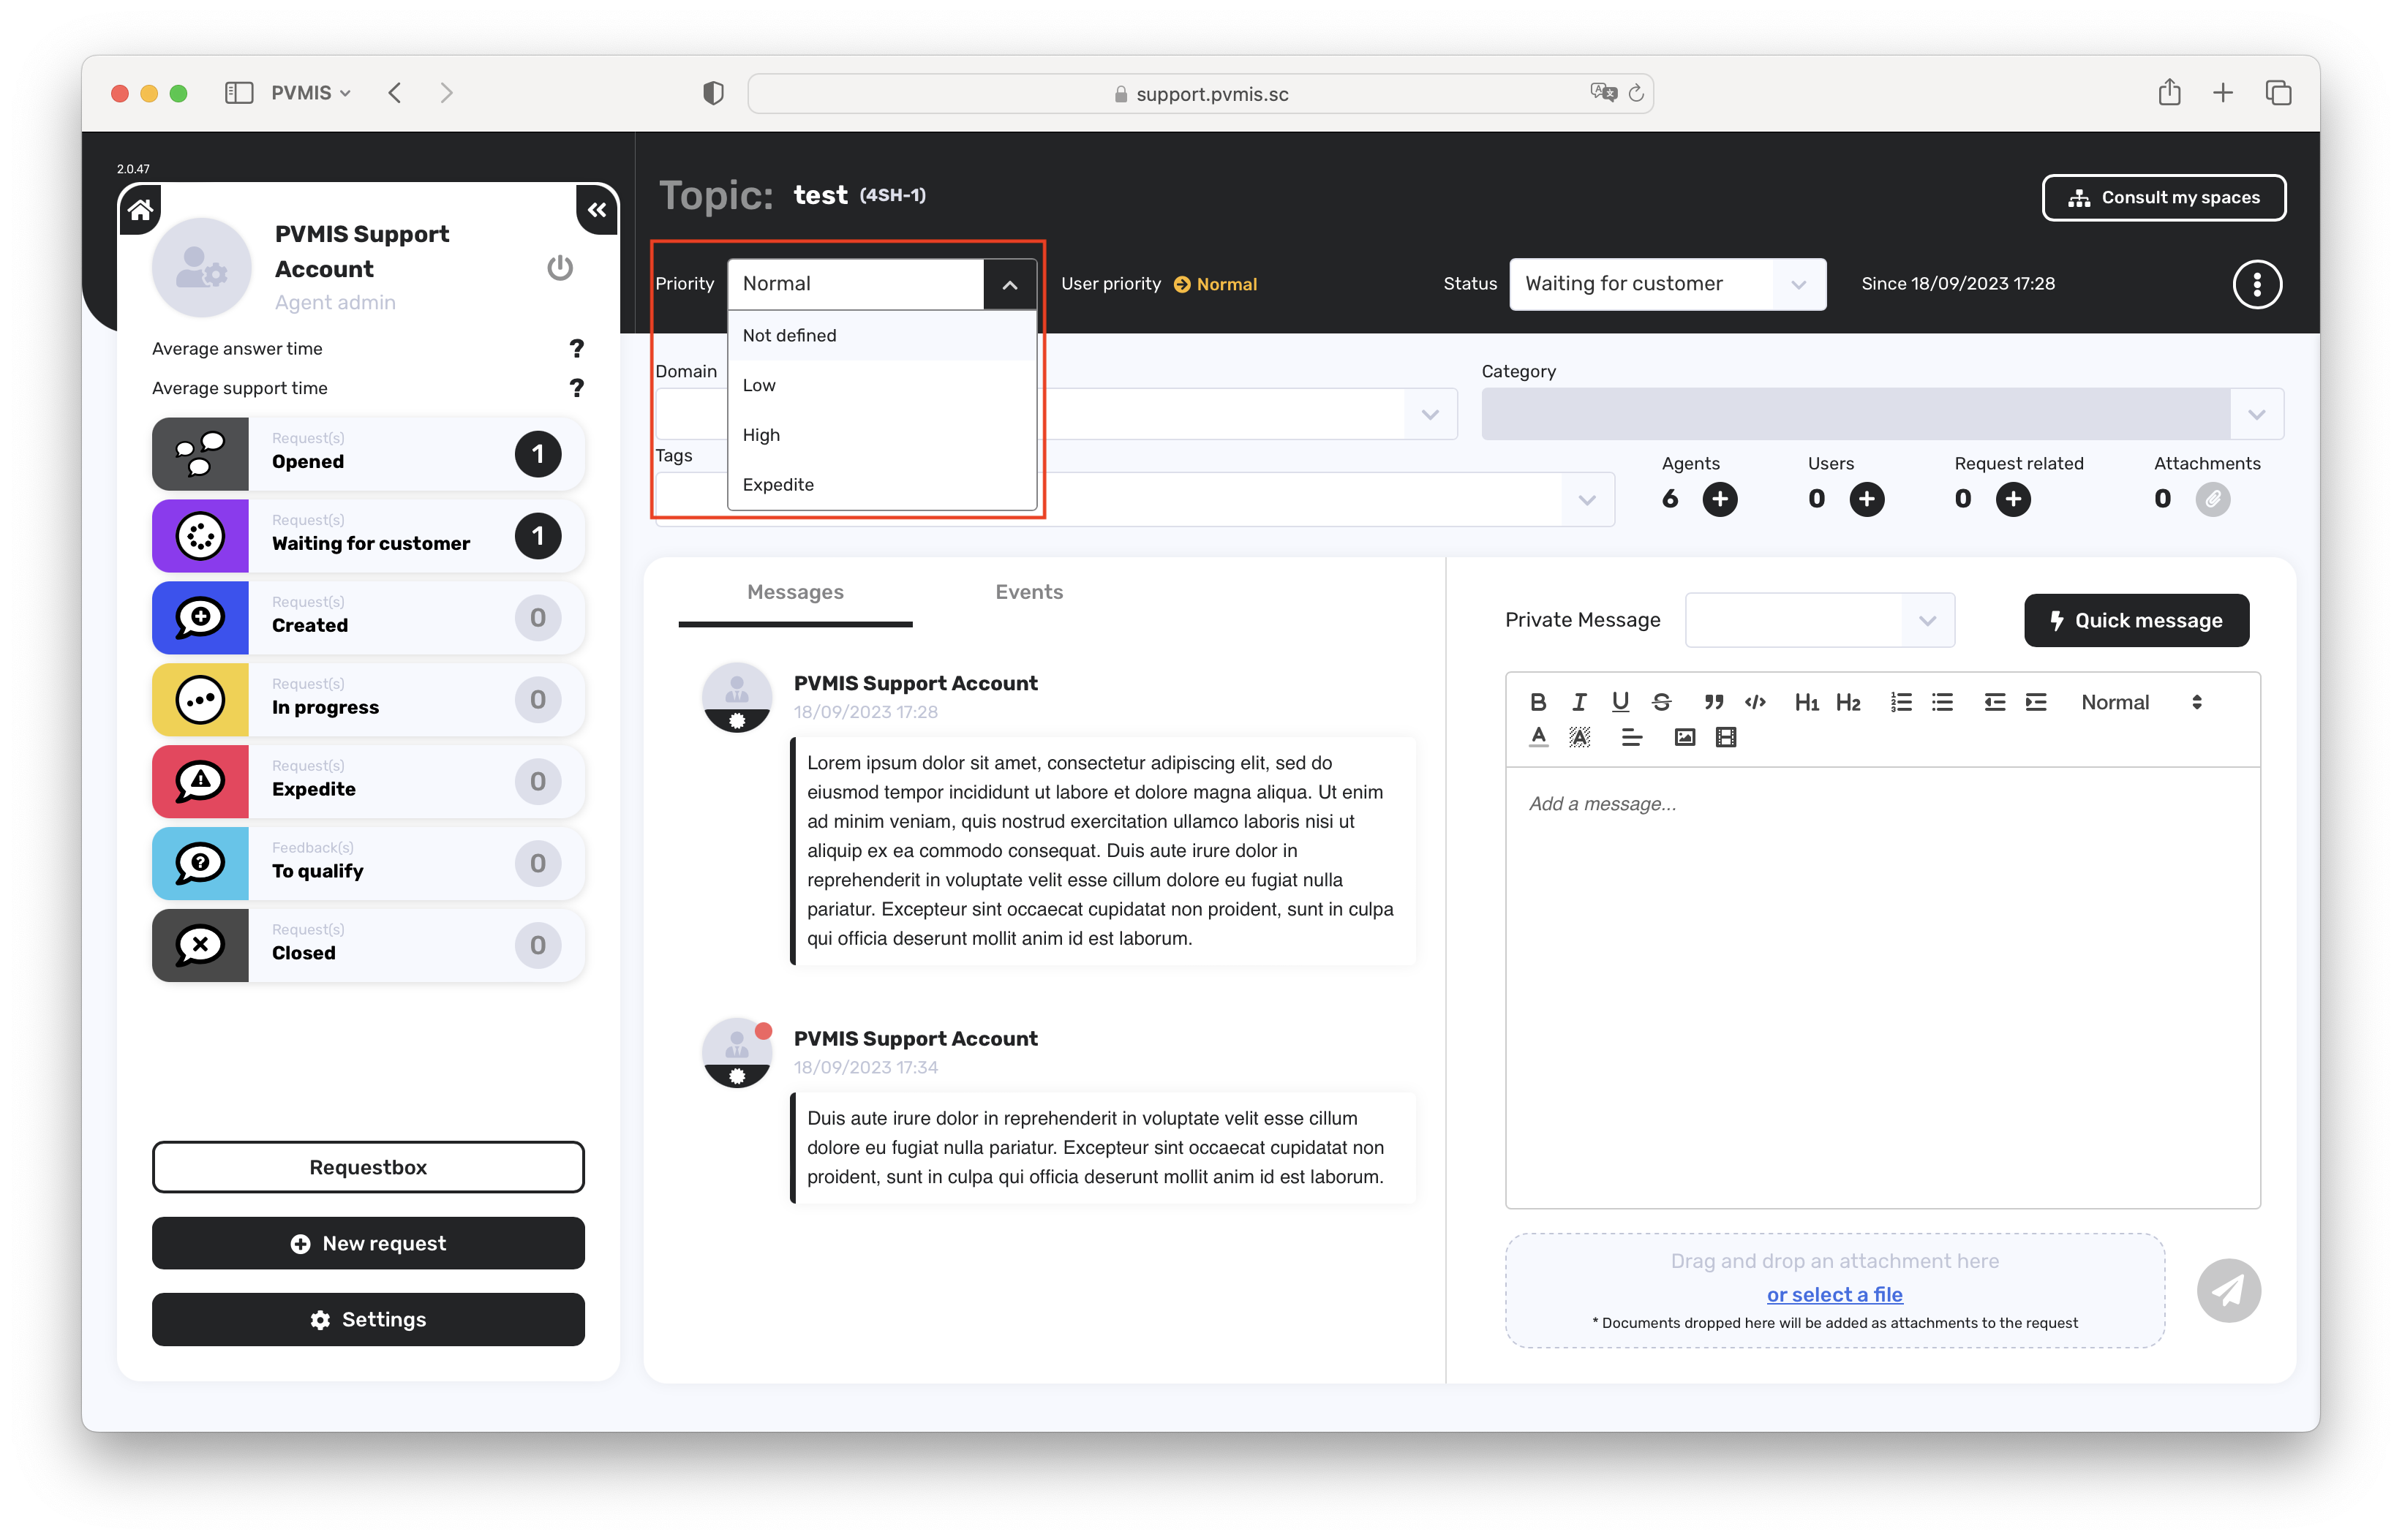This screenshot has width=2402, height=1540.
Task: Expand the Category dropdown
Action: [x=2256, y=414]
